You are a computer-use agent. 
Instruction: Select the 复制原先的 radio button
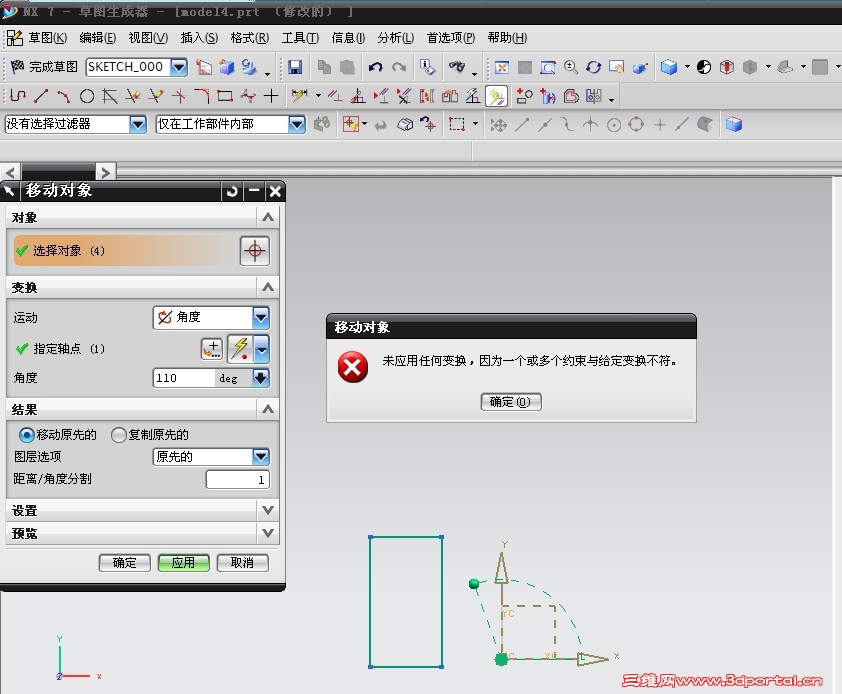coord(119,435)
